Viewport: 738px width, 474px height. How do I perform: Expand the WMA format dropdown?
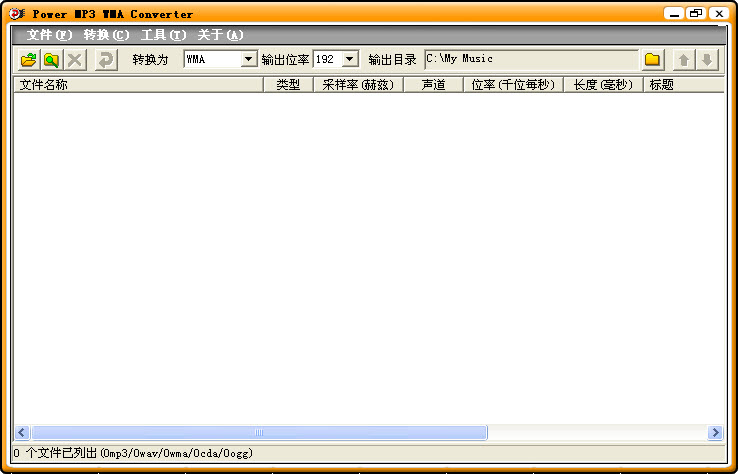(249, 59)
